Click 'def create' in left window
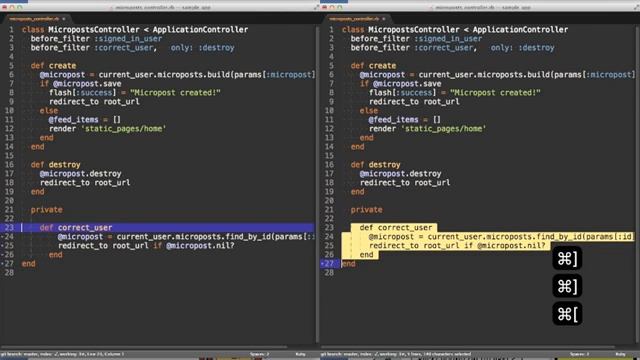 53,66
